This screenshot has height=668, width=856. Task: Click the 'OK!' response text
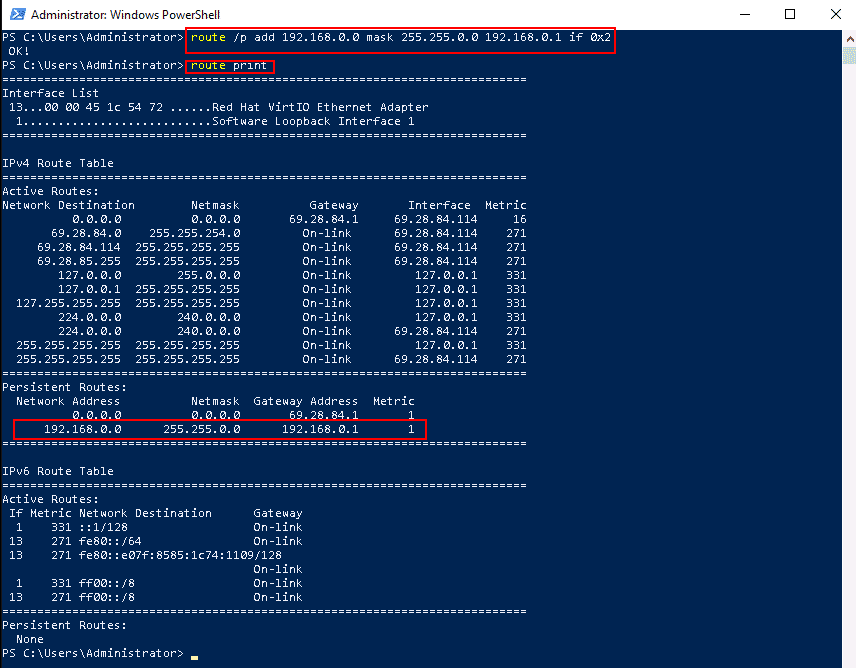[19, 51]
